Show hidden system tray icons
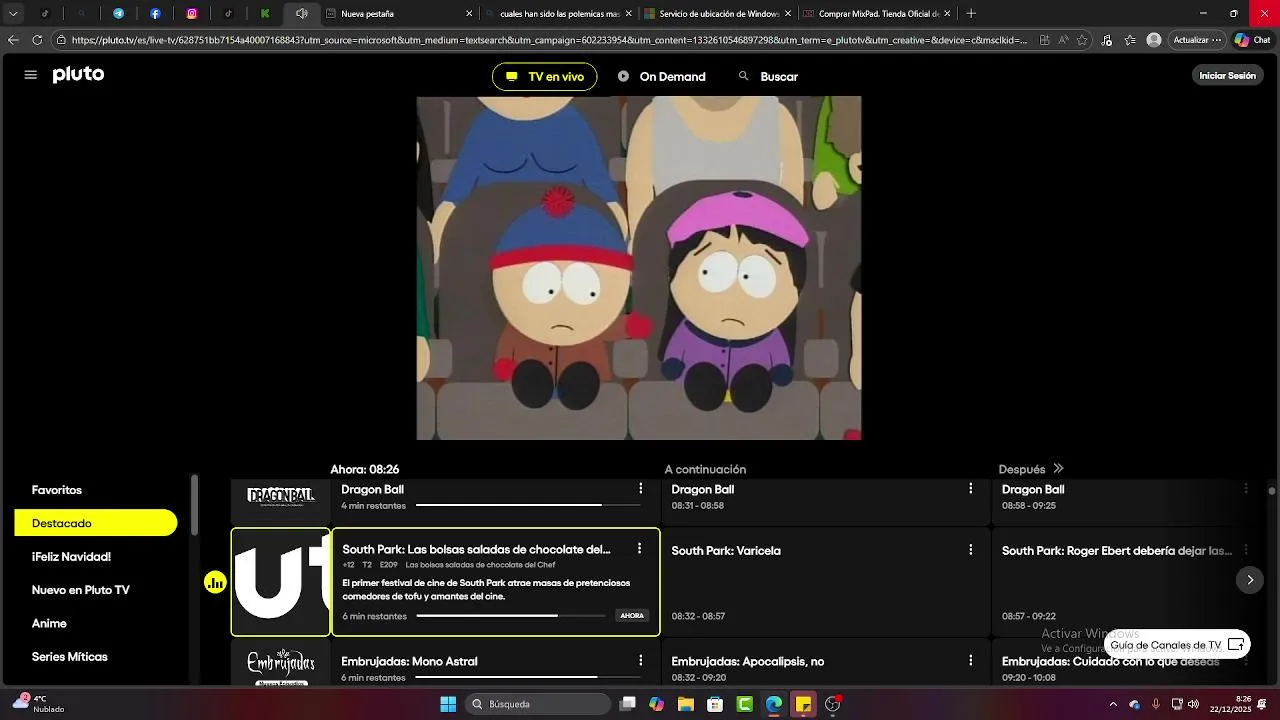The image size is (1280, 720). (x=1113, y=704)
